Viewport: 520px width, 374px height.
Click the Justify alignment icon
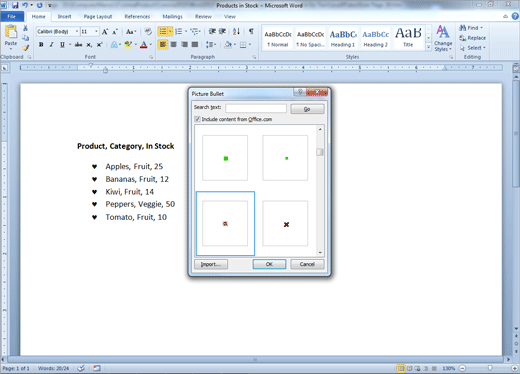[195, 44]
